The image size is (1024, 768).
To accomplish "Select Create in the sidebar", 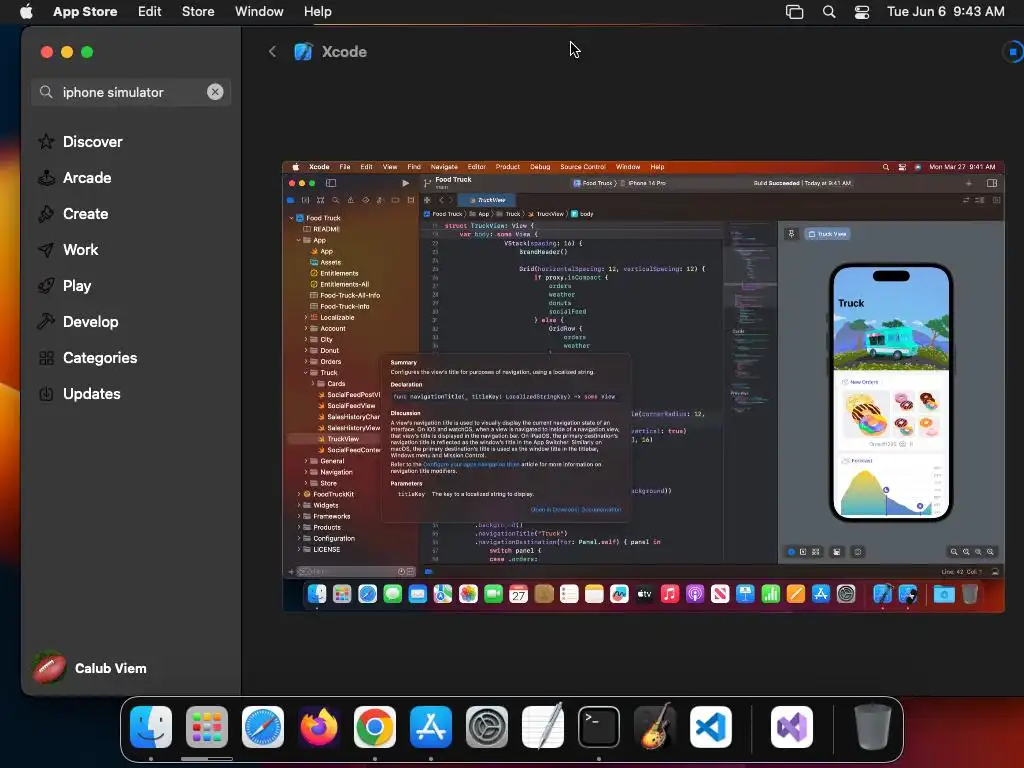I will click(x=85, y=214).
